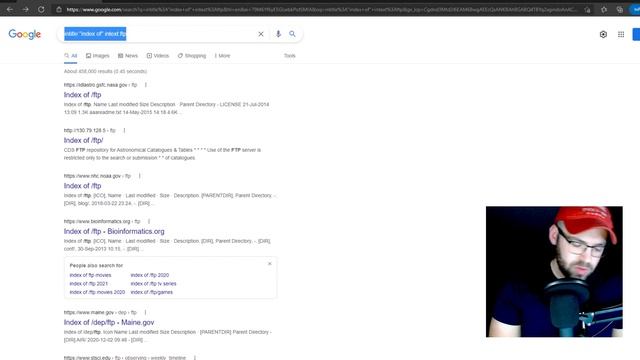Switch to the Images tab
This screenshot has width=640, height=360.
click(x=98, y=56)
